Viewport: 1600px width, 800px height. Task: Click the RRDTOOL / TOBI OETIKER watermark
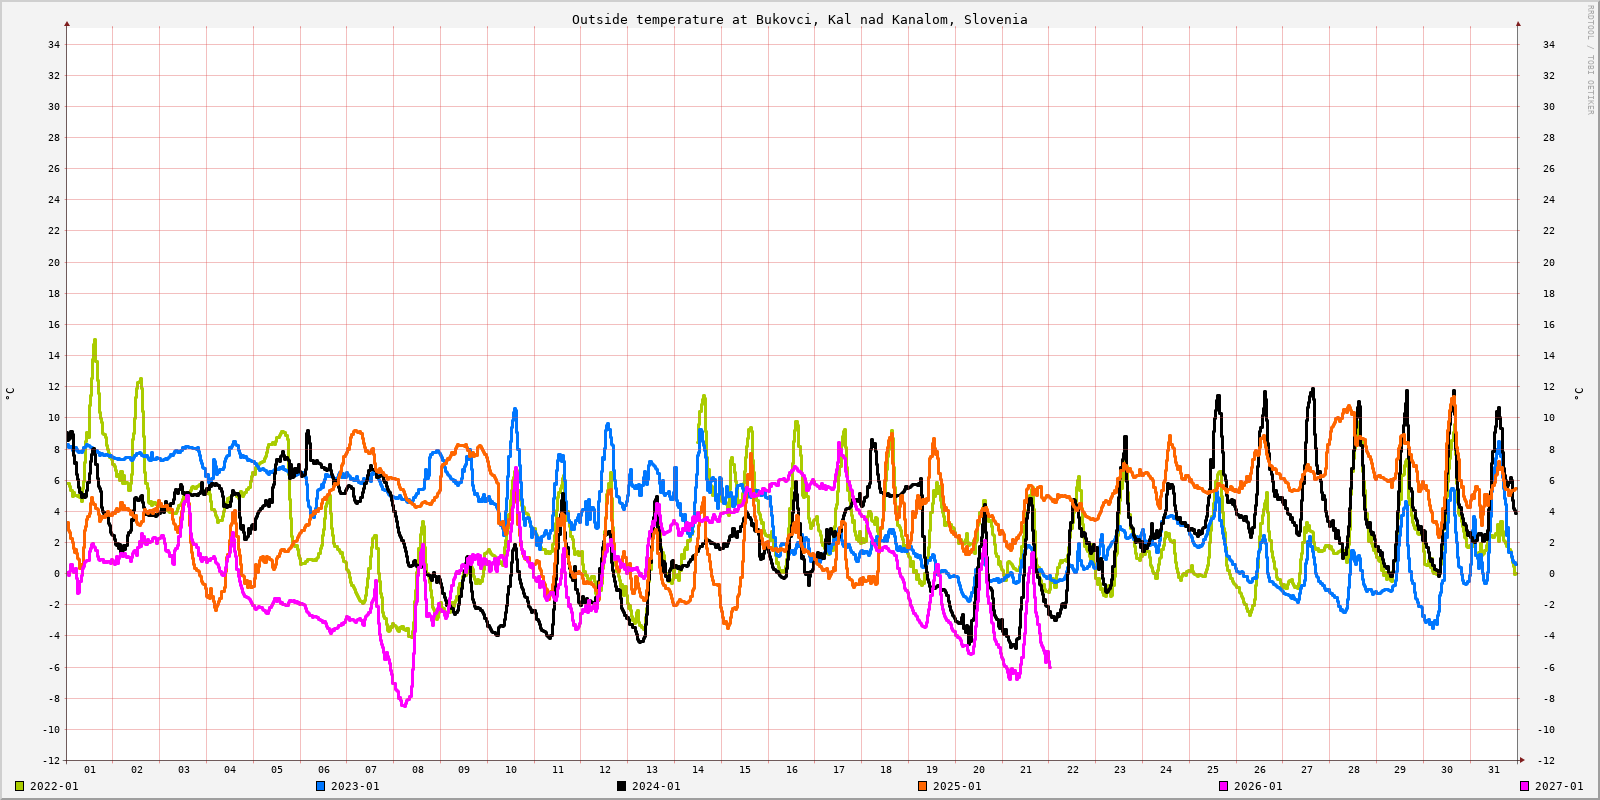pyautogui.click(x=1590, y=60)
